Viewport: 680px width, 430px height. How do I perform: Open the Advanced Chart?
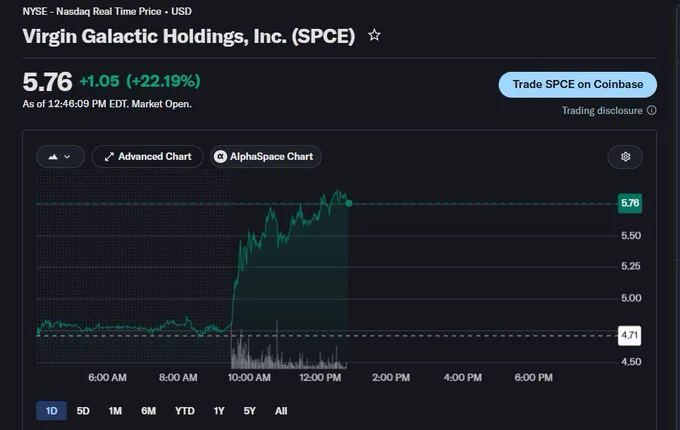point(147,156)
